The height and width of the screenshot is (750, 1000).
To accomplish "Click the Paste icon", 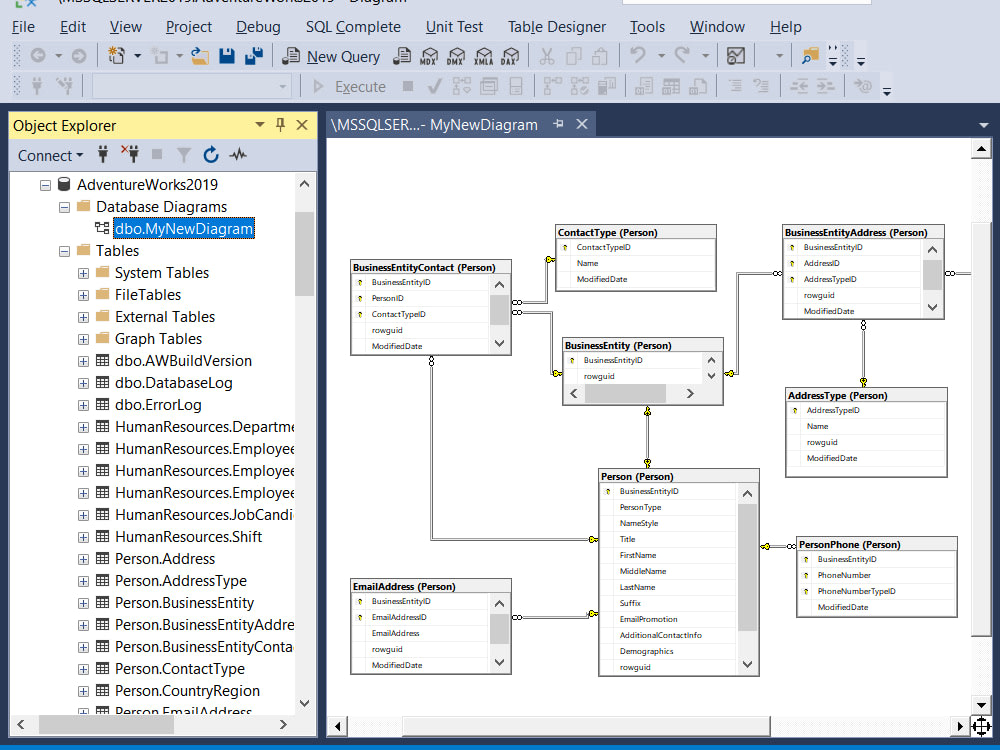I will pos(599,57).
